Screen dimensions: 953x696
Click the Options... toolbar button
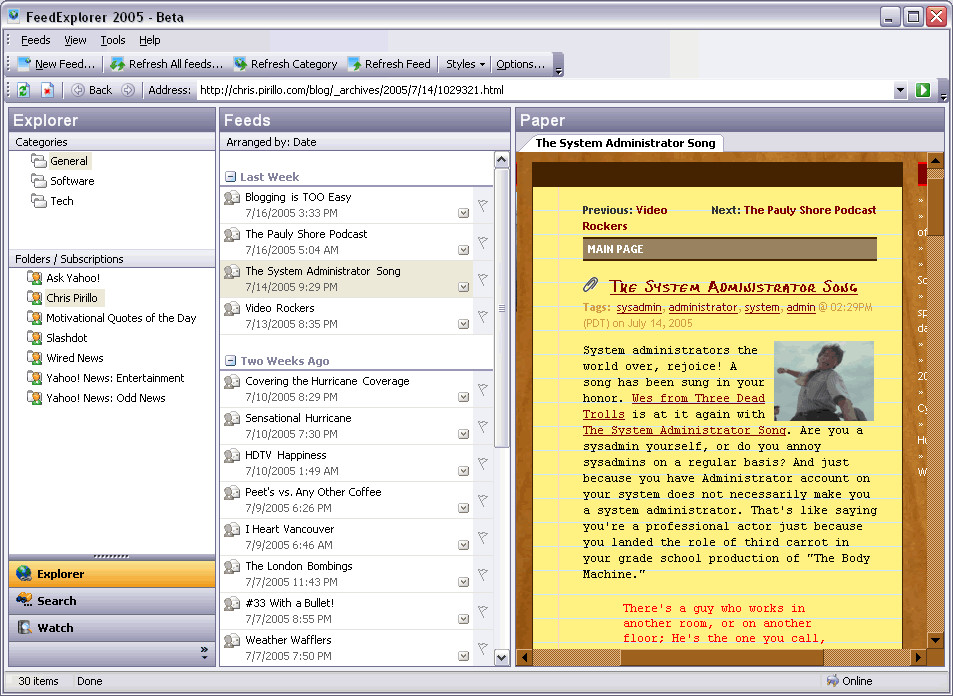pos(521,64)
